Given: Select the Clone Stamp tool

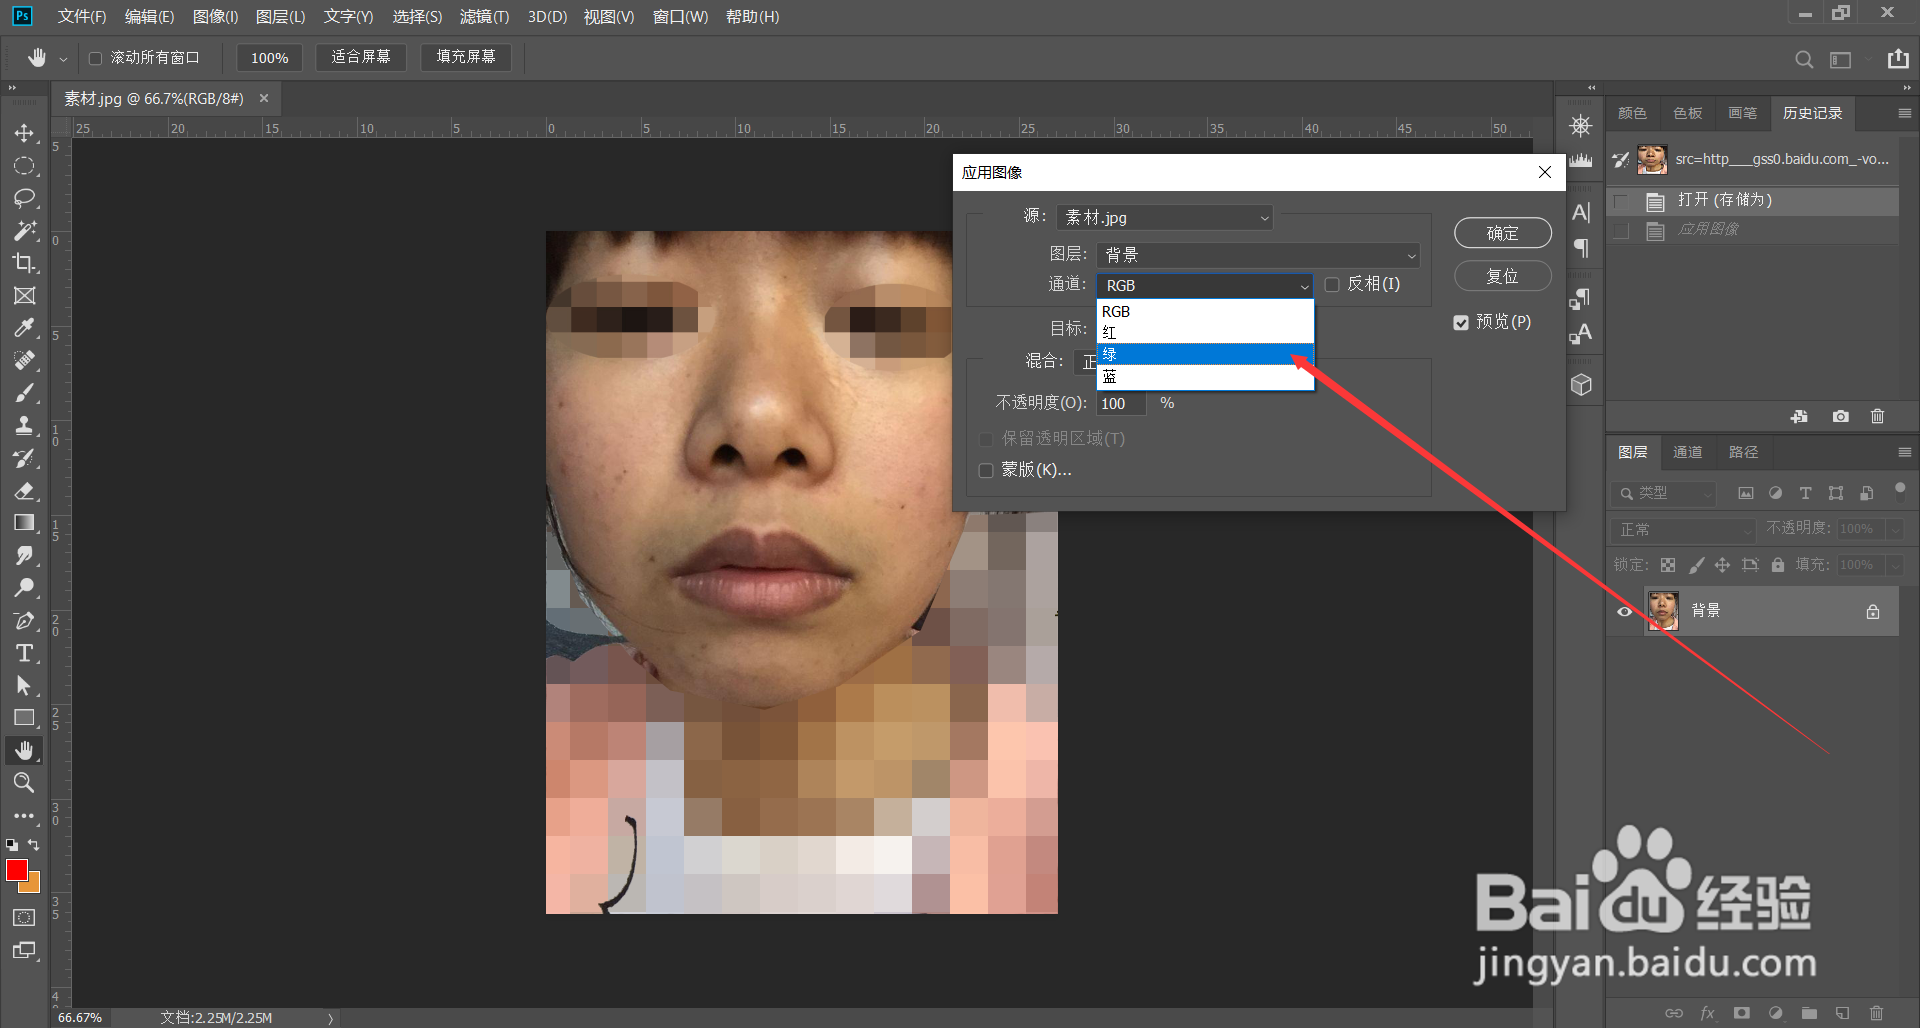Looking at the screenshot, I should click(24, 426).
